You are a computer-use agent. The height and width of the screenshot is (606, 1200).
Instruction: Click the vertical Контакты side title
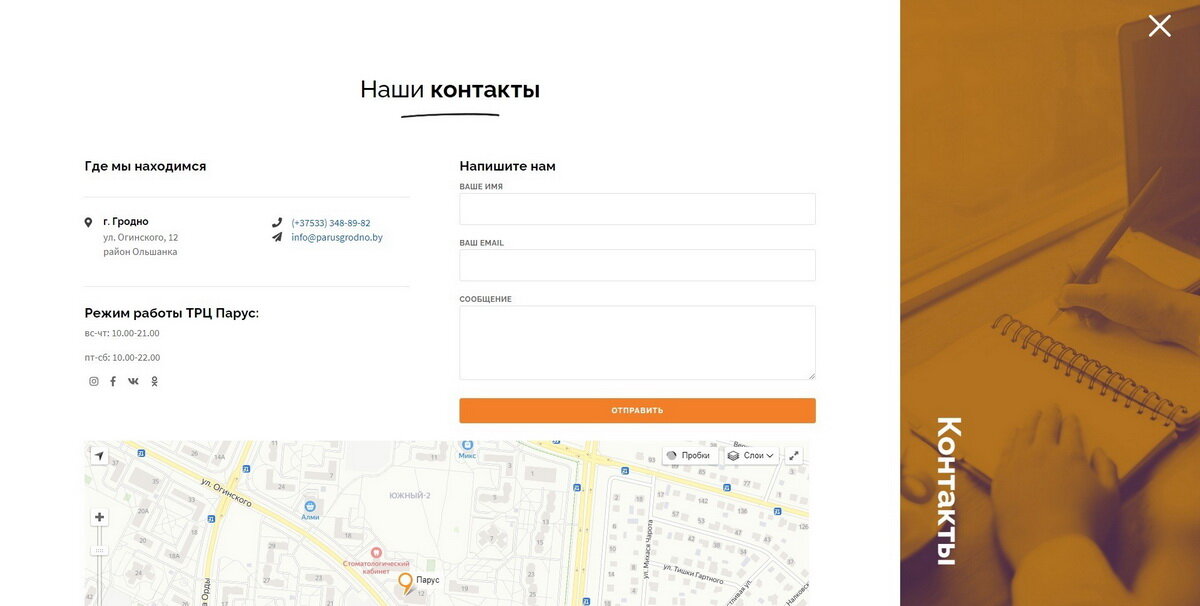click(948, 491)
